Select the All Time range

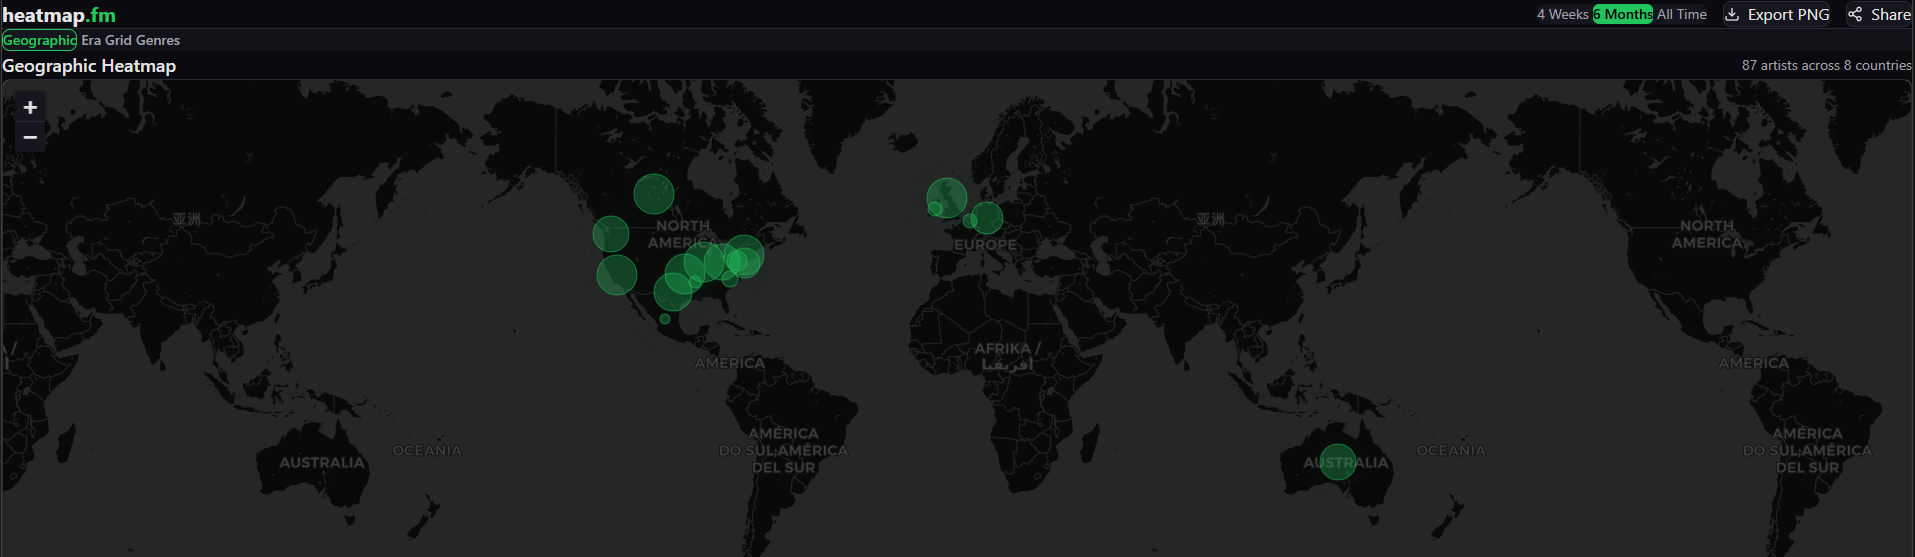[x=1682, y=14]
